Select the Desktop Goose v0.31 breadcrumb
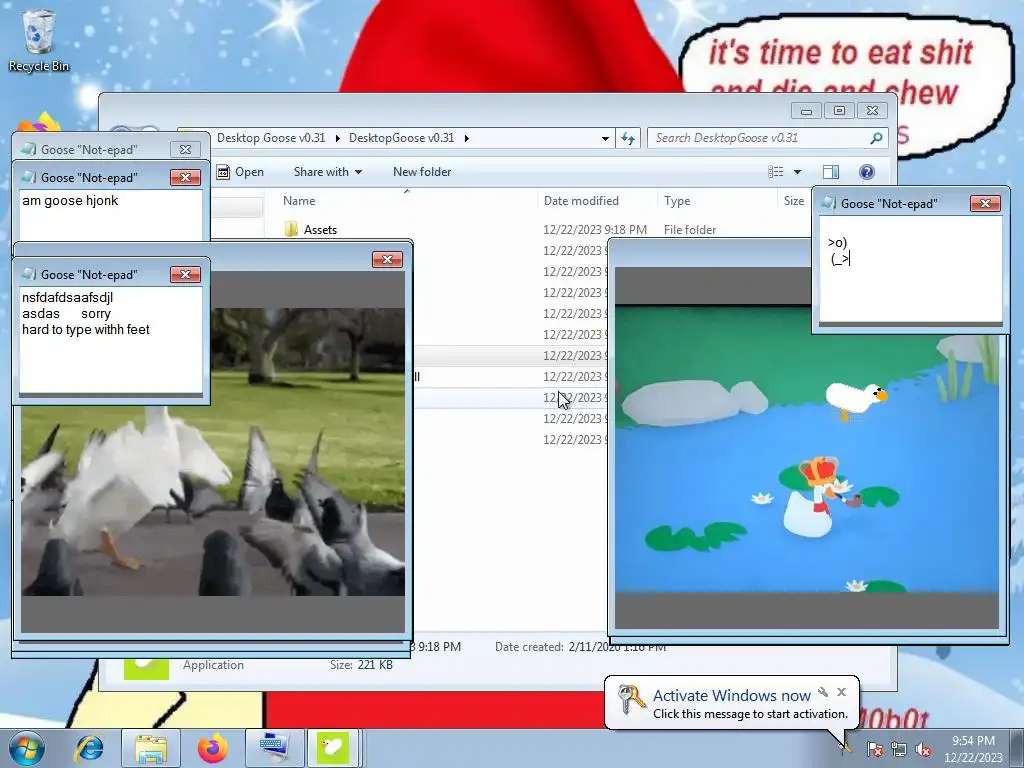Viewport: 1024px width, 768px height. click(x=270, y=138)
